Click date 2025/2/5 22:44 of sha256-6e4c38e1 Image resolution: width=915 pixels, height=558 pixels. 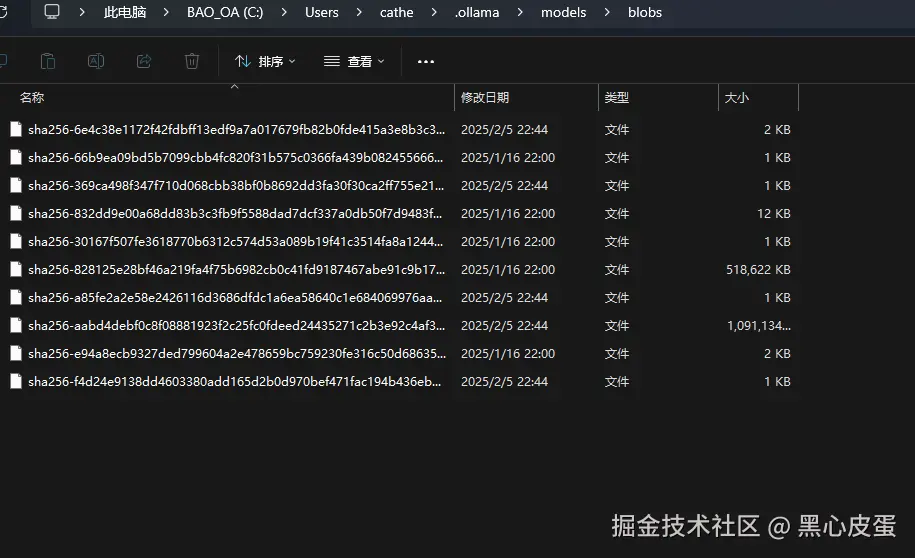coord(504,130)
